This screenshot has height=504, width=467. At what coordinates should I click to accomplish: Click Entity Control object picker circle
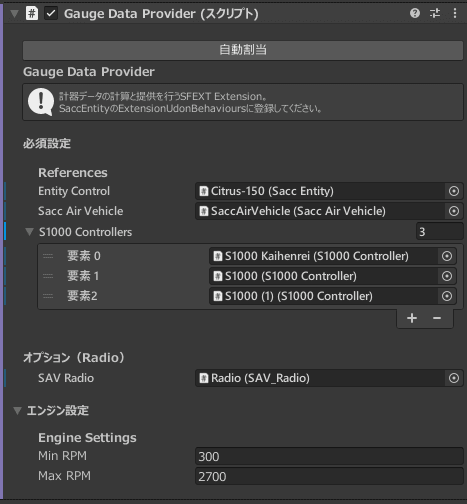click(454, 191)
